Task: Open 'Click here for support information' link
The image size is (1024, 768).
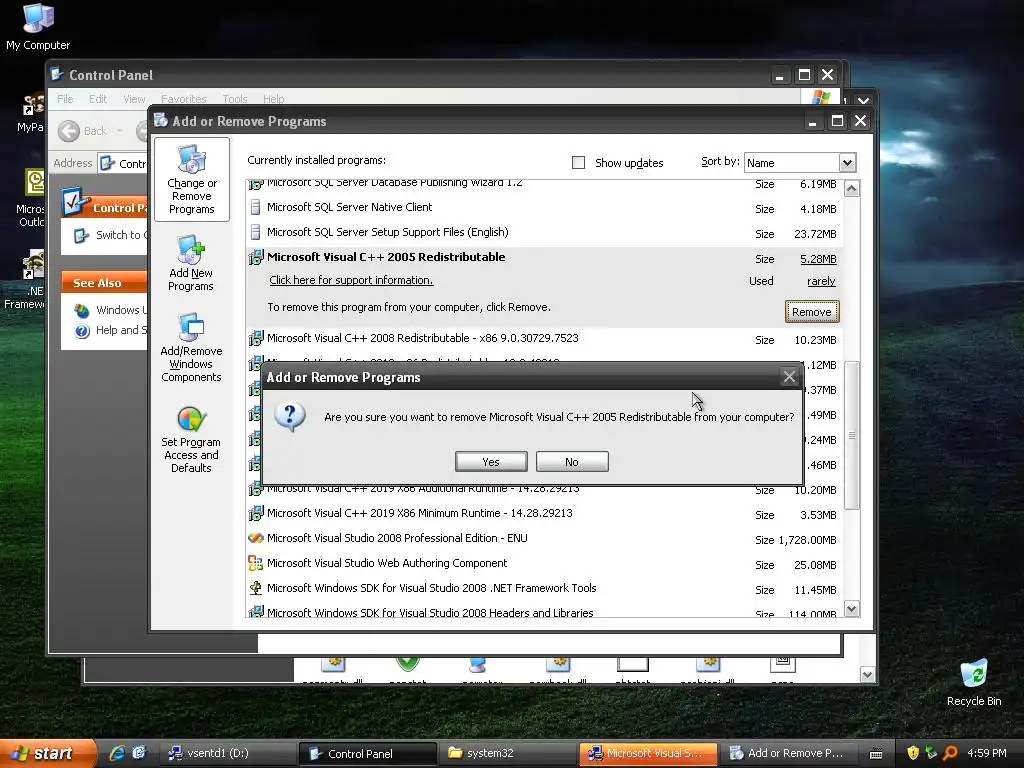Action: 351,280
